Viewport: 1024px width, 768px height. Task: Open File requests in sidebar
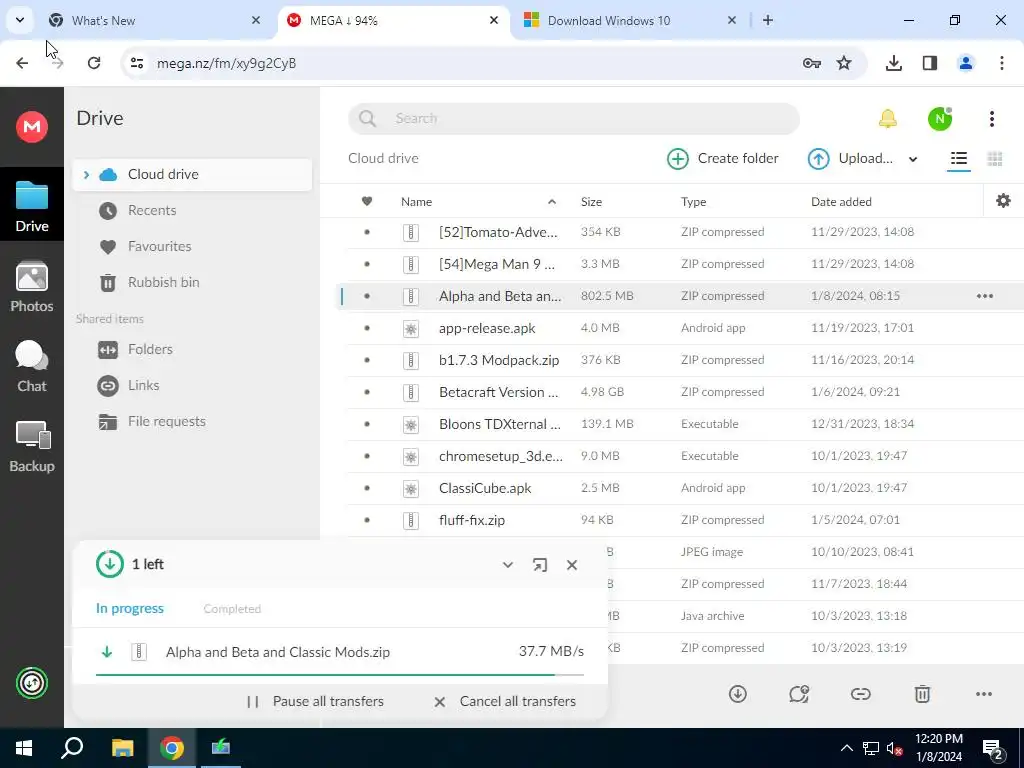(167, 421)
